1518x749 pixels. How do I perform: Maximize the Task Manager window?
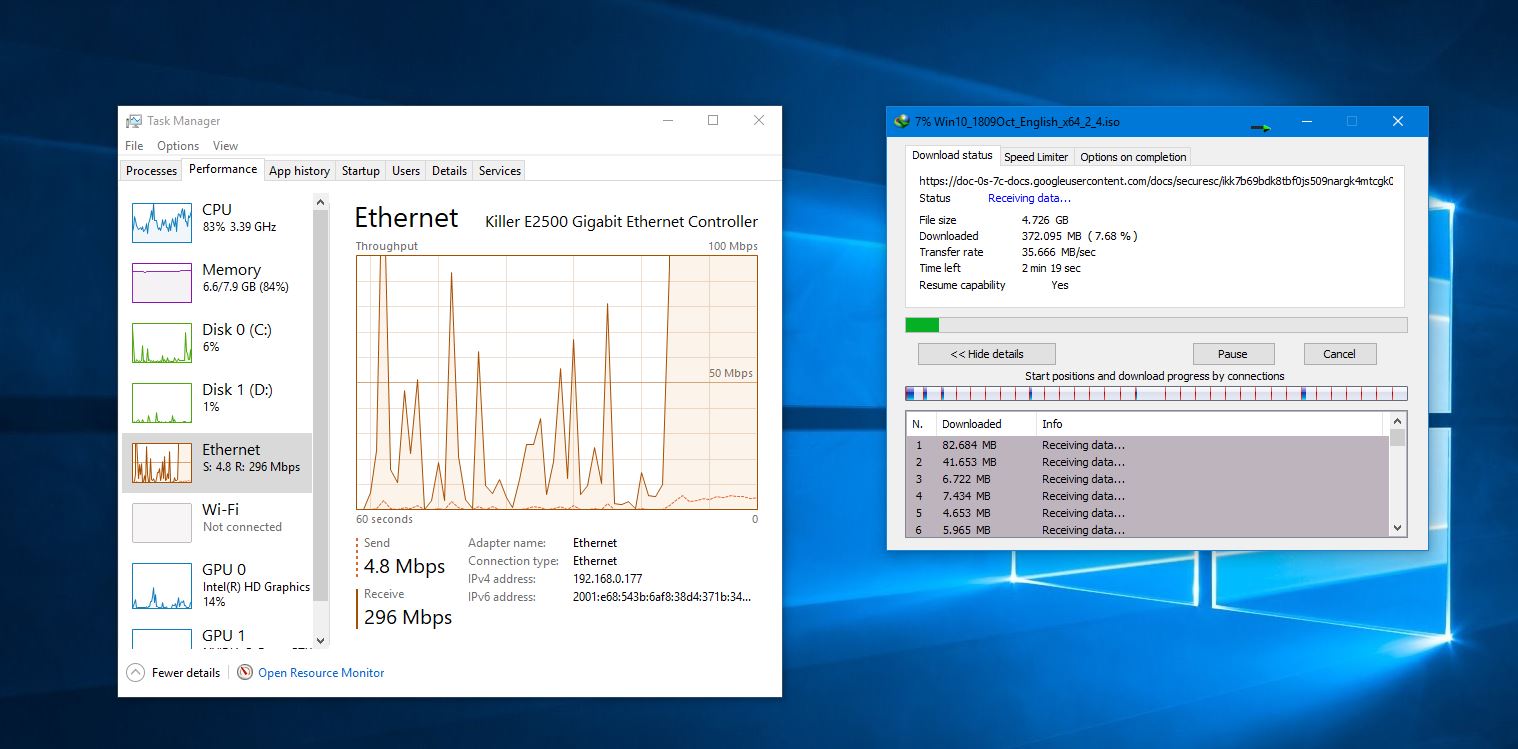pos(713,120)
